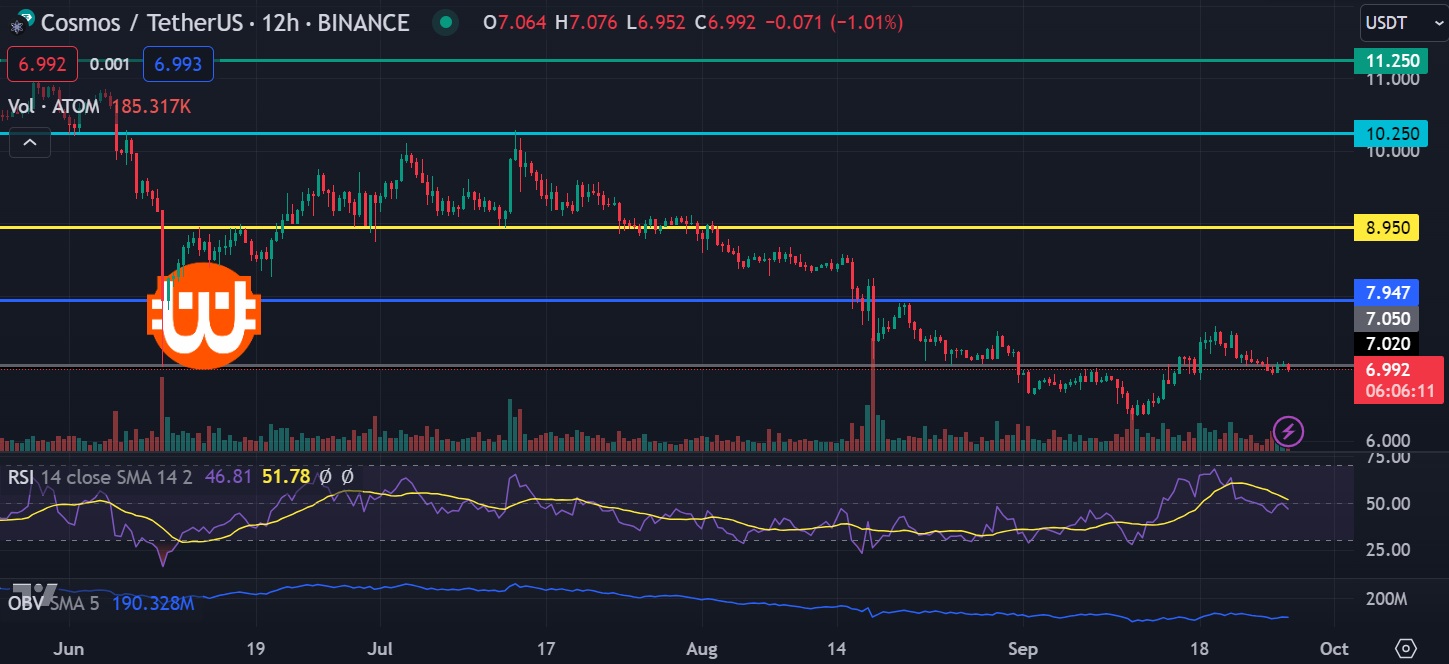This screenshot has height=664, width=1449.
Task: Select the blue 7.947 price level label
Action: tap(1386, 294)
